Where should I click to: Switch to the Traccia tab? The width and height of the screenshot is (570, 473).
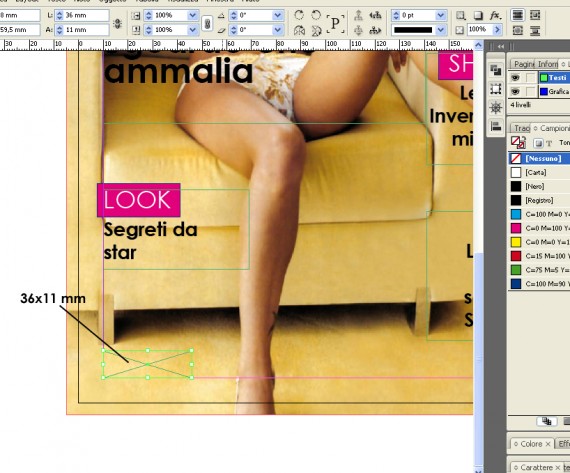521,128
